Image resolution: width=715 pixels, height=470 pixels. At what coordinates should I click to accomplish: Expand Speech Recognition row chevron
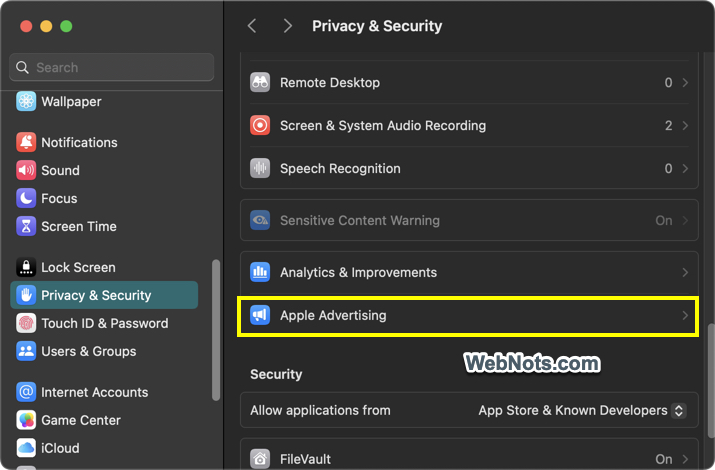[685, 168]
